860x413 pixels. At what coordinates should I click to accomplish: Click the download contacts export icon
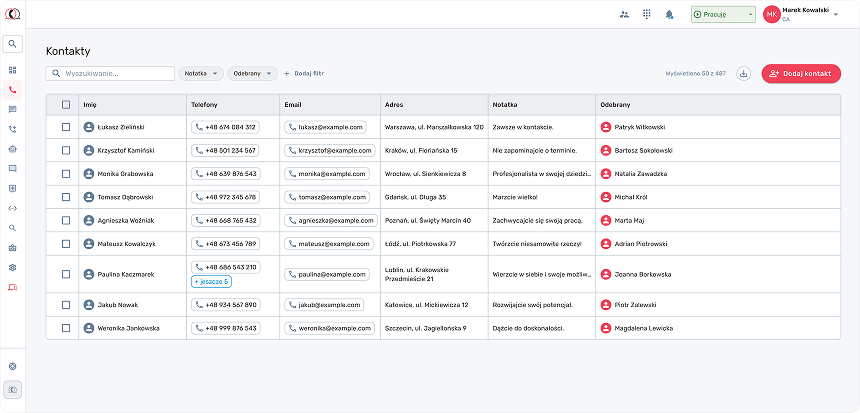[743, 73]
